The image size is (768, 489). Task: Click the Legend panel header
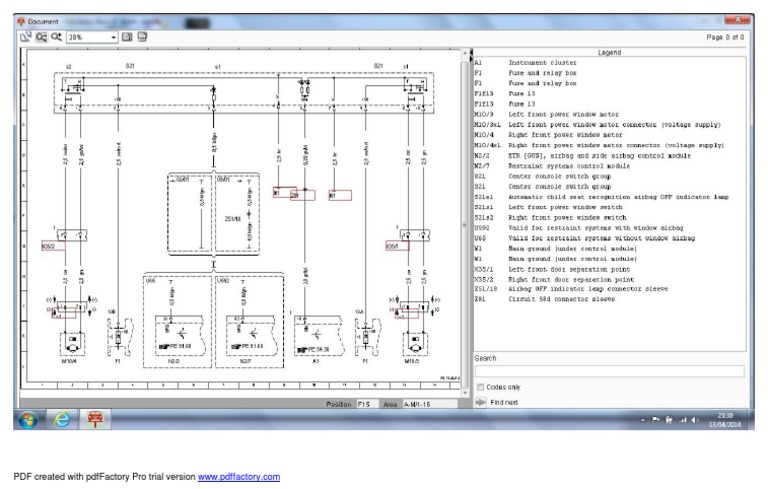(609, 52)
